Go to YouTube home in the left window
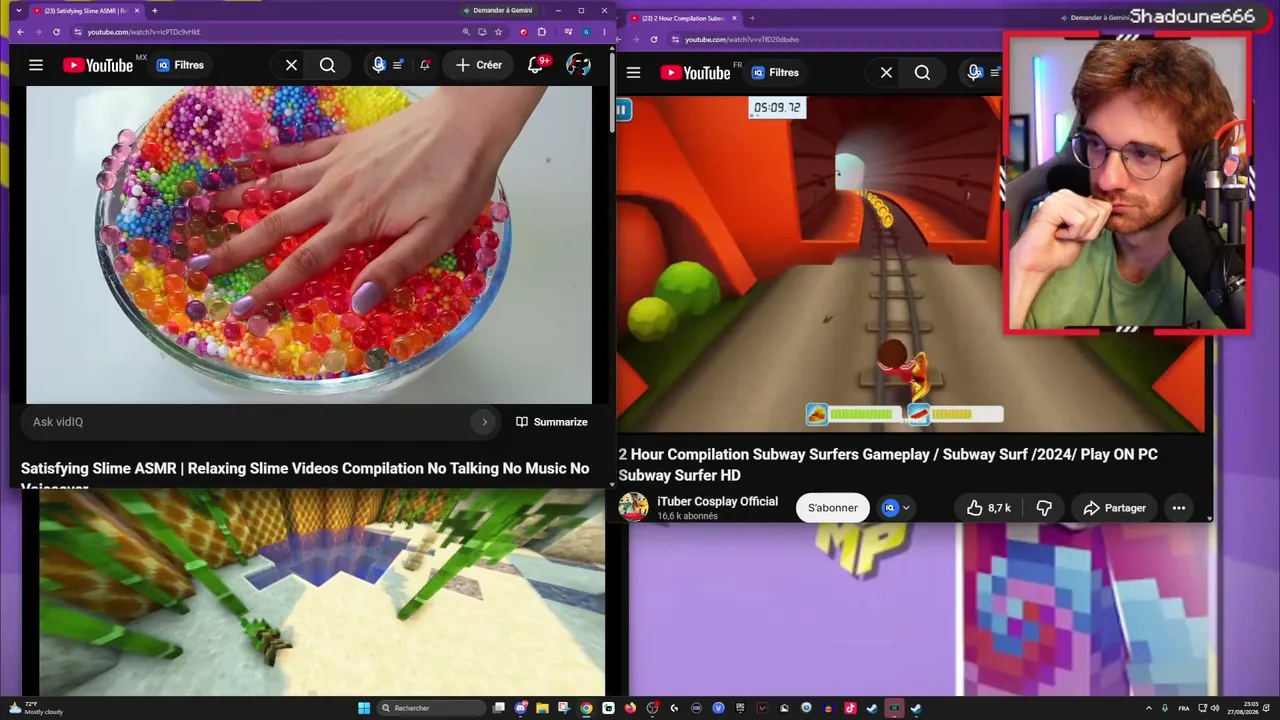Image resolution: width=1280 pixels, height=720 pixels. (98, 65)
